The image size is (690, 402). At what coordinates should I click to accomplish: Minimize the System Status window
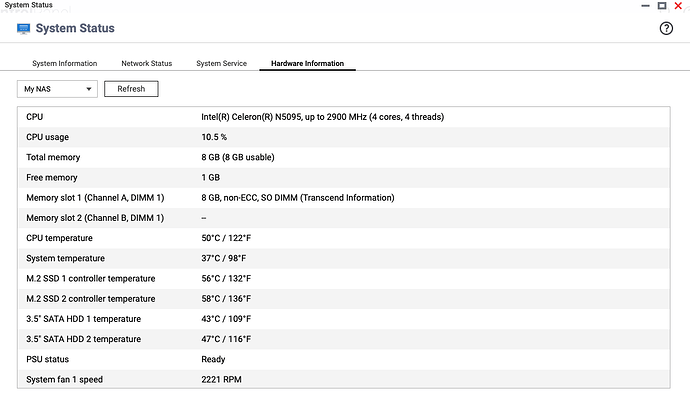pyautogui.click(x=643, y=6)
